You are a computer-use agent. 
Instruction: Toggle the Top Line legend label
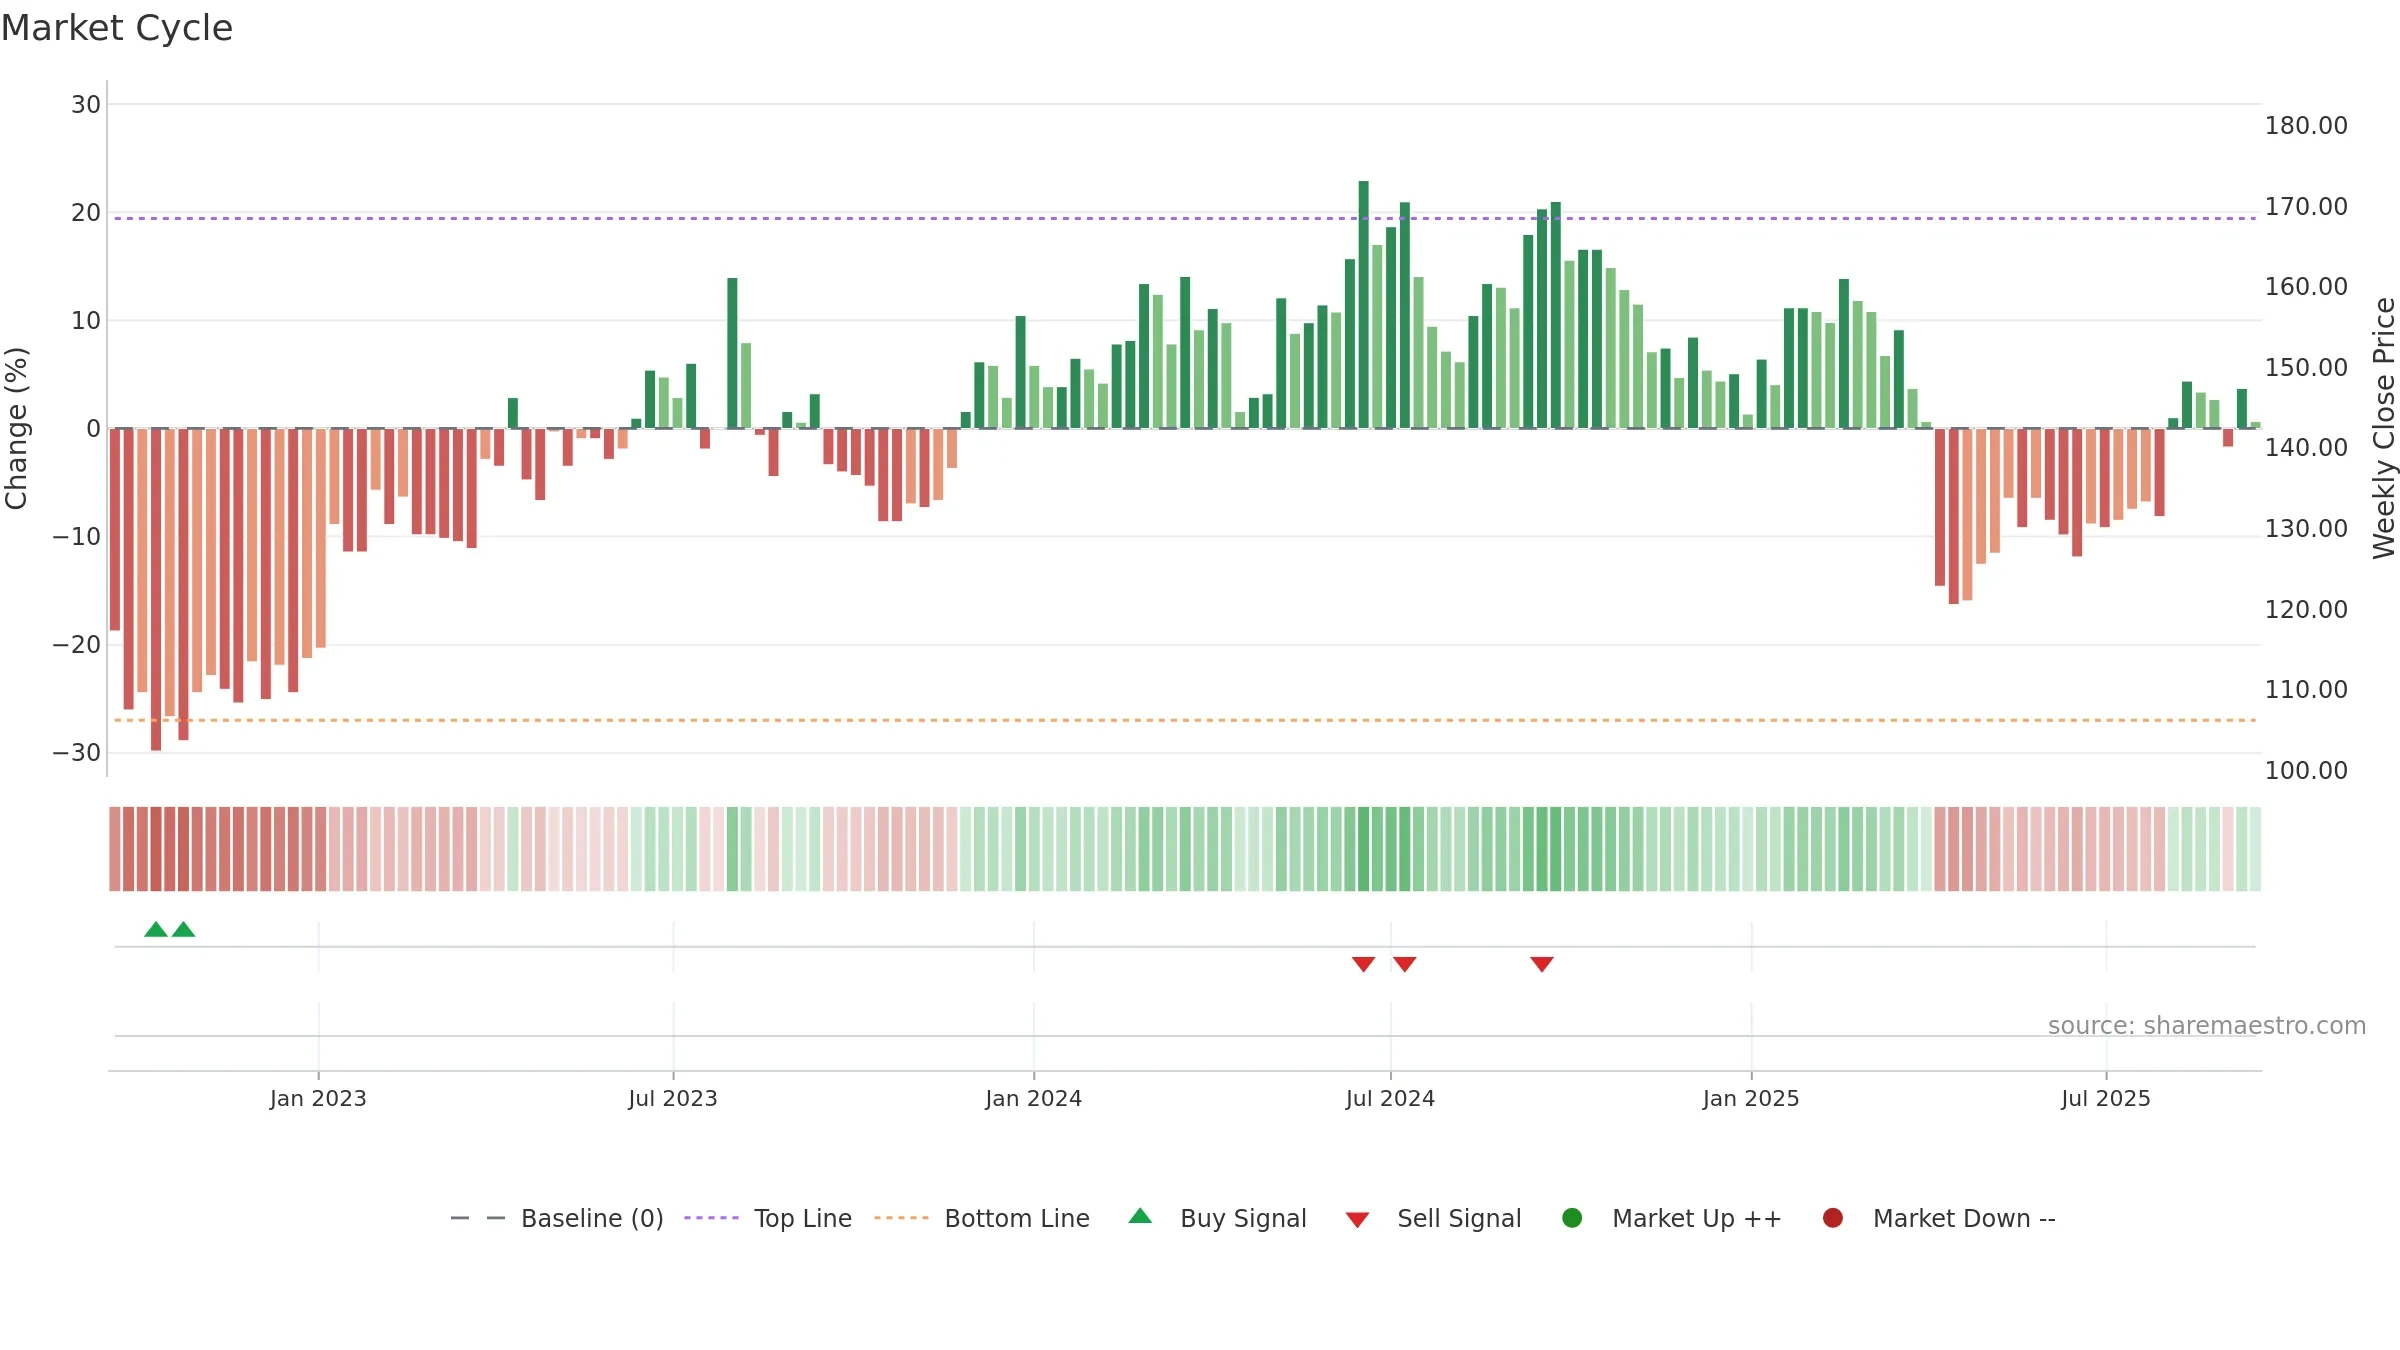pos(803,1218)
